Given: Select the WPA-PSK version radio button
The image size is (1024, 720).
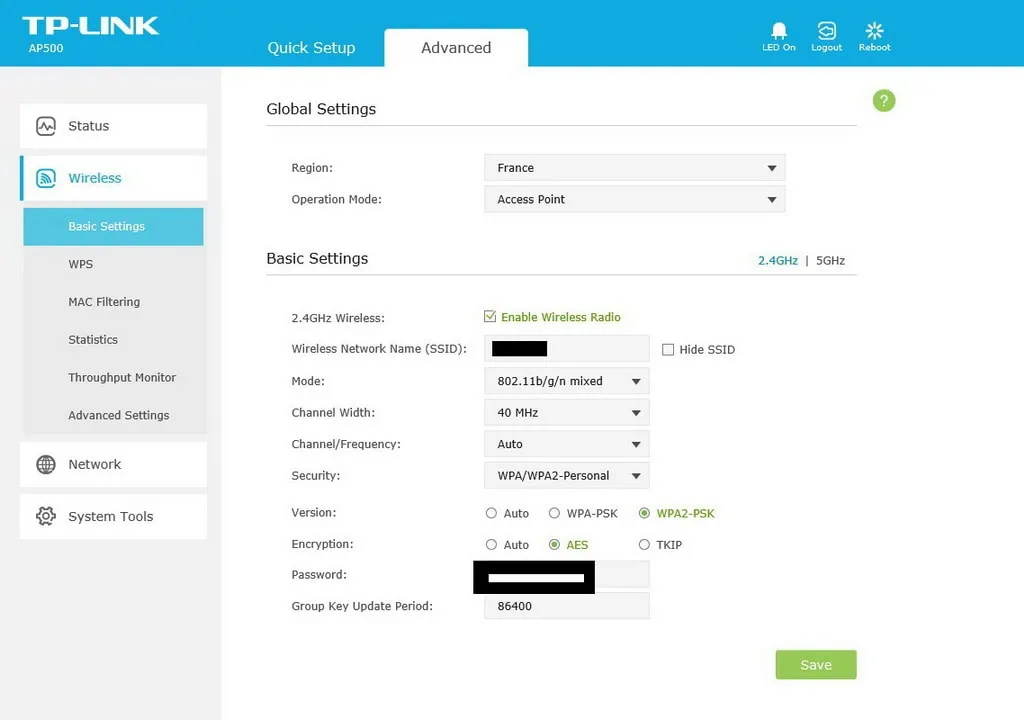Looking at the screenshot, I should coord(554,513).
